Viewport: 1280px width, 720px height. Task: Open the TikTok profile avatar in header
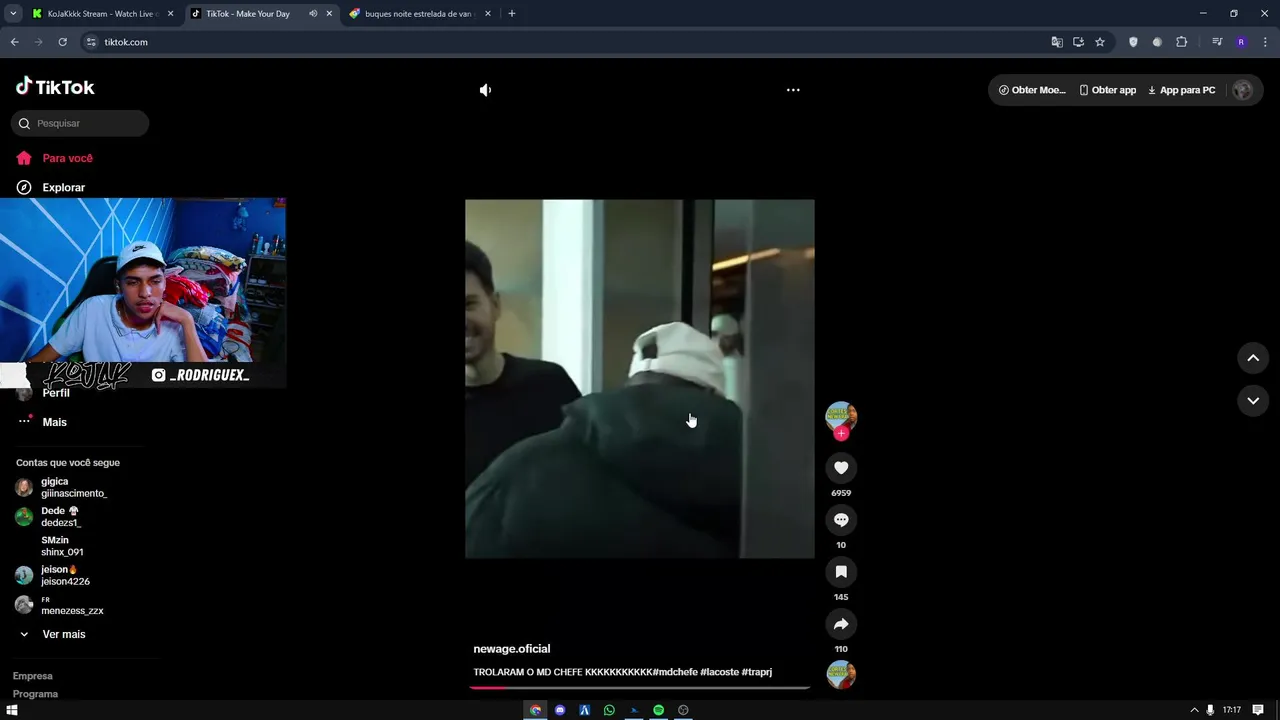coord(1243,90)
